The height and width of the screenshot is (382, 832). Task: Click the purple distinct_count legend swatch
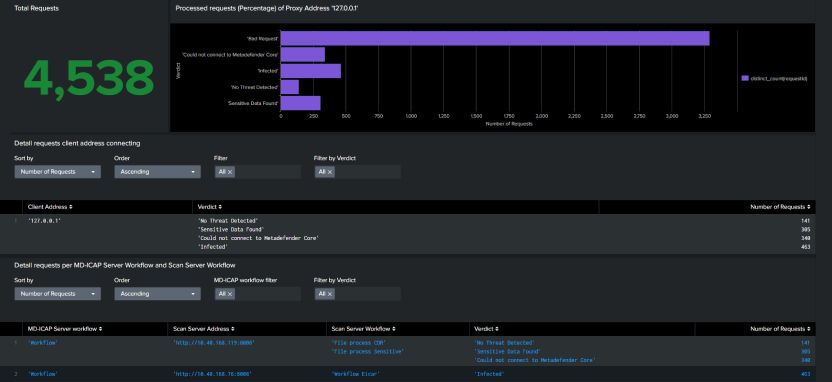[x=745, y=78]
